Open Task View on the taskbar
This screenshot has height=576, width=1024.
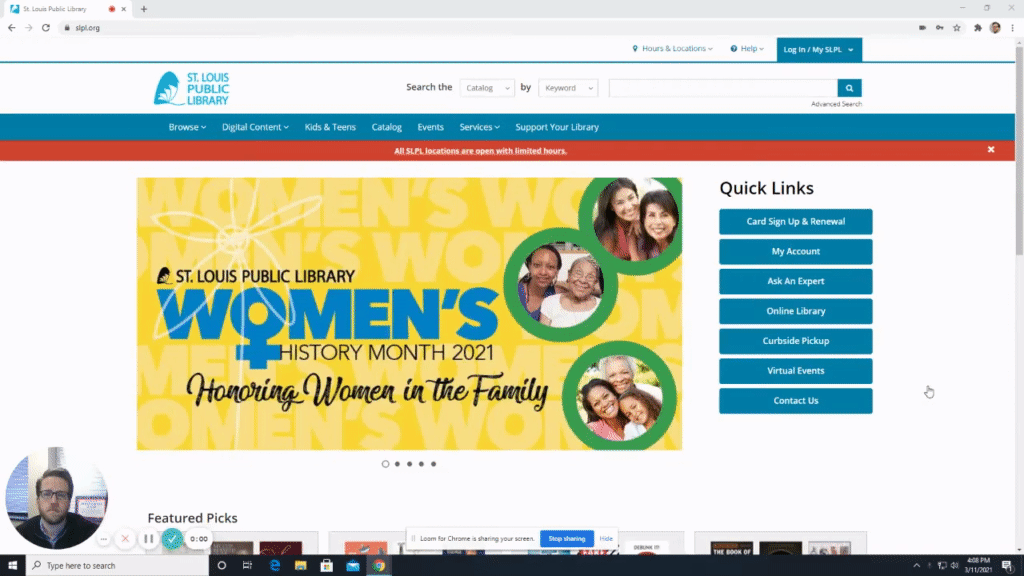click(248, 566)
